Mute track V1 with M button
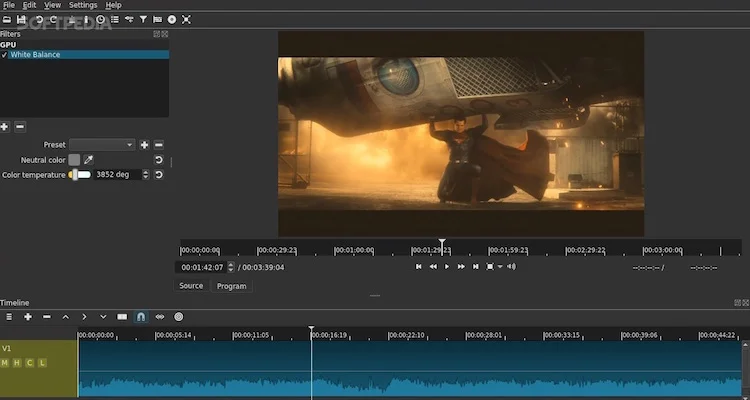The width and height of the screenshot is (750, 400). pyautogui.click(x=5, y=363)
